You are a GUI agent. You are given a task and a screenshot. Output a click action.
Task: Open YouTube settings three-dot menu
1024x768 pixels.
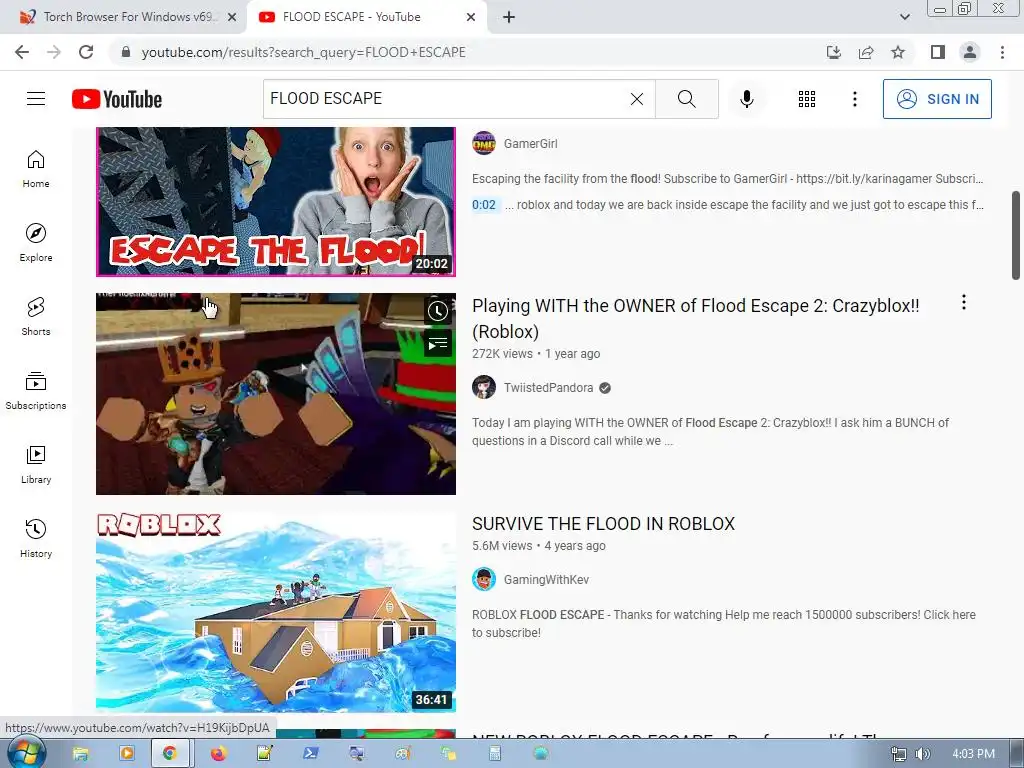click(854, 99)
